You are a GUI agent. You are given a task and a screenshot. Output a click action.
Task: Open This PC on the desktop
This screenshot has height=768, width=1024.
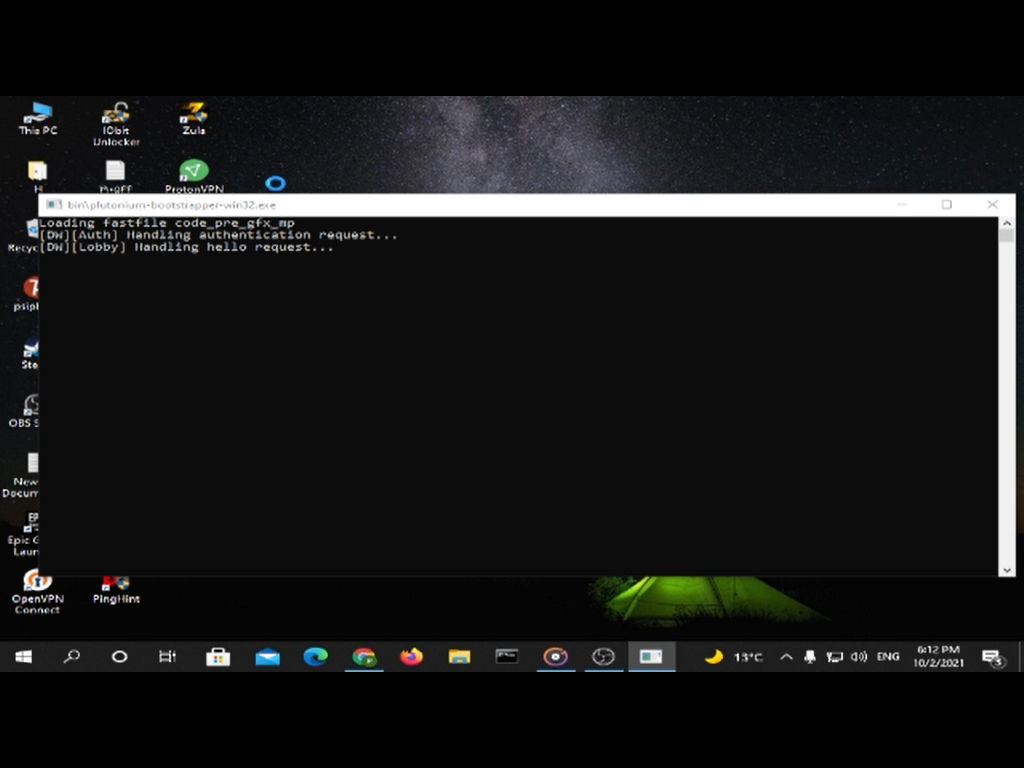38,115
